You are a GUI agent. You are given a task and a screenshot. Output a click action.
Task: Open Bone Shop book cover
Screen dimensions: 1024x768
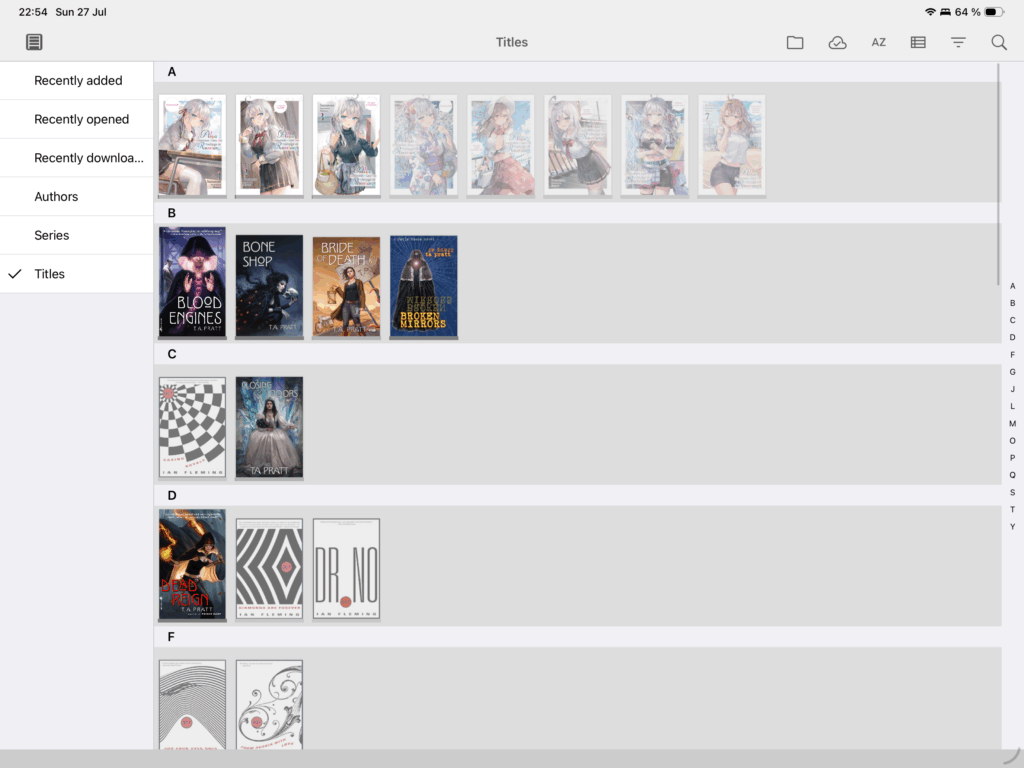pos(269,286)
